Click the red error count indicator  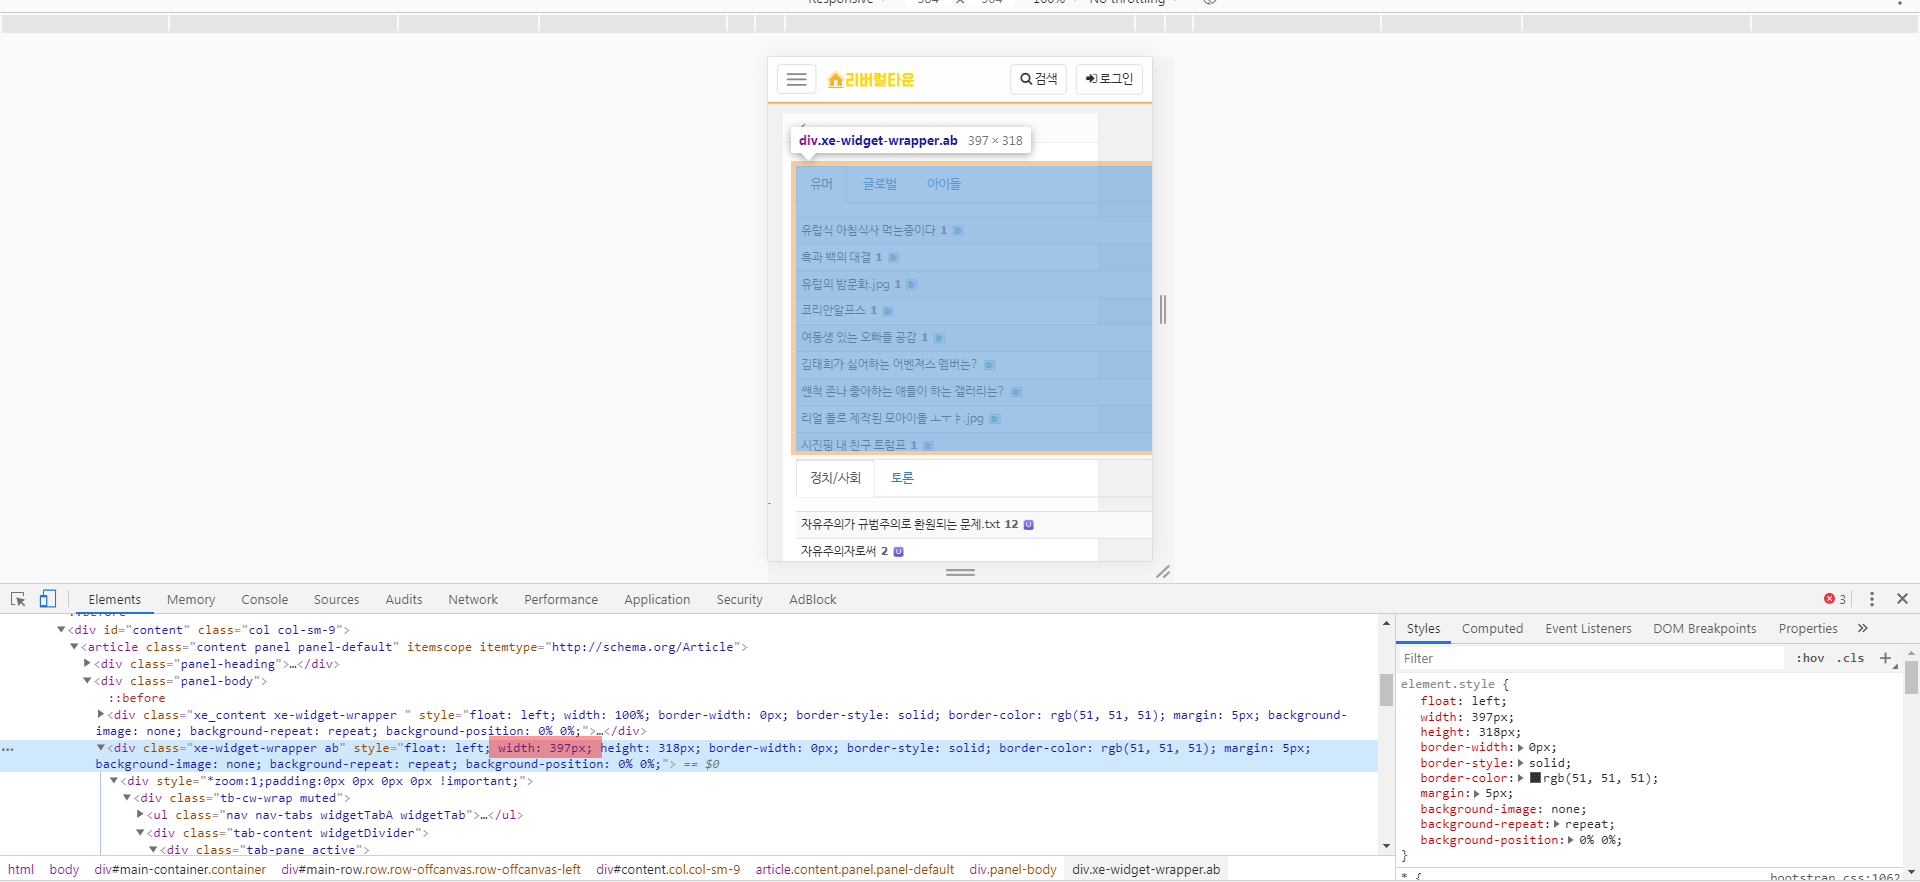pos(1834,599)
